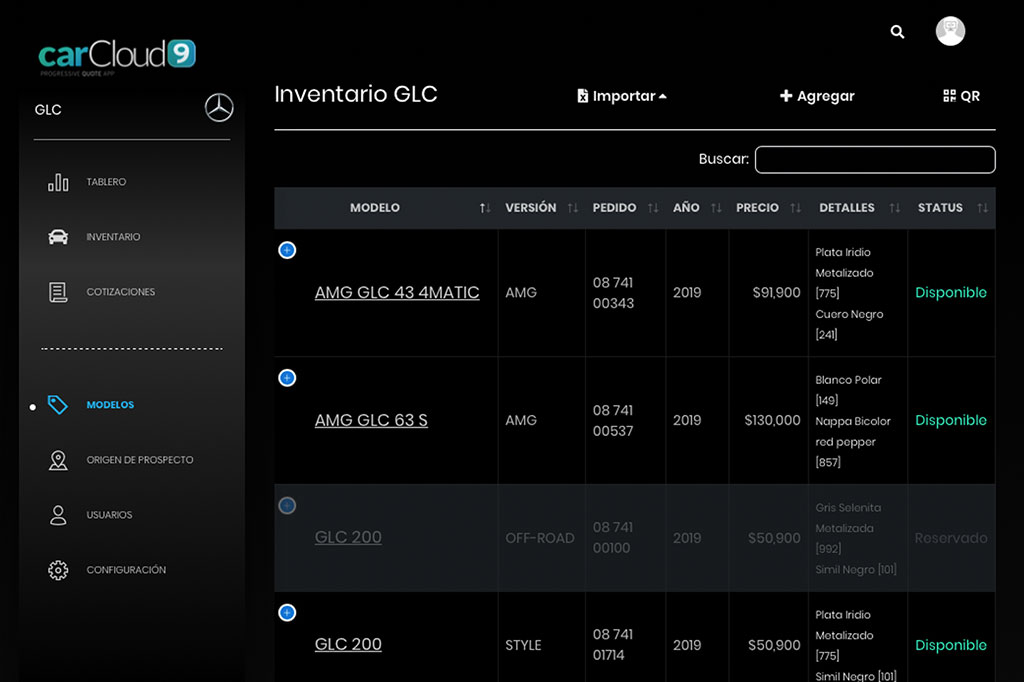Open Configuración gear icon
Image resolution: width=1024 pixels, height=682 pixels.
pos(58,570)
